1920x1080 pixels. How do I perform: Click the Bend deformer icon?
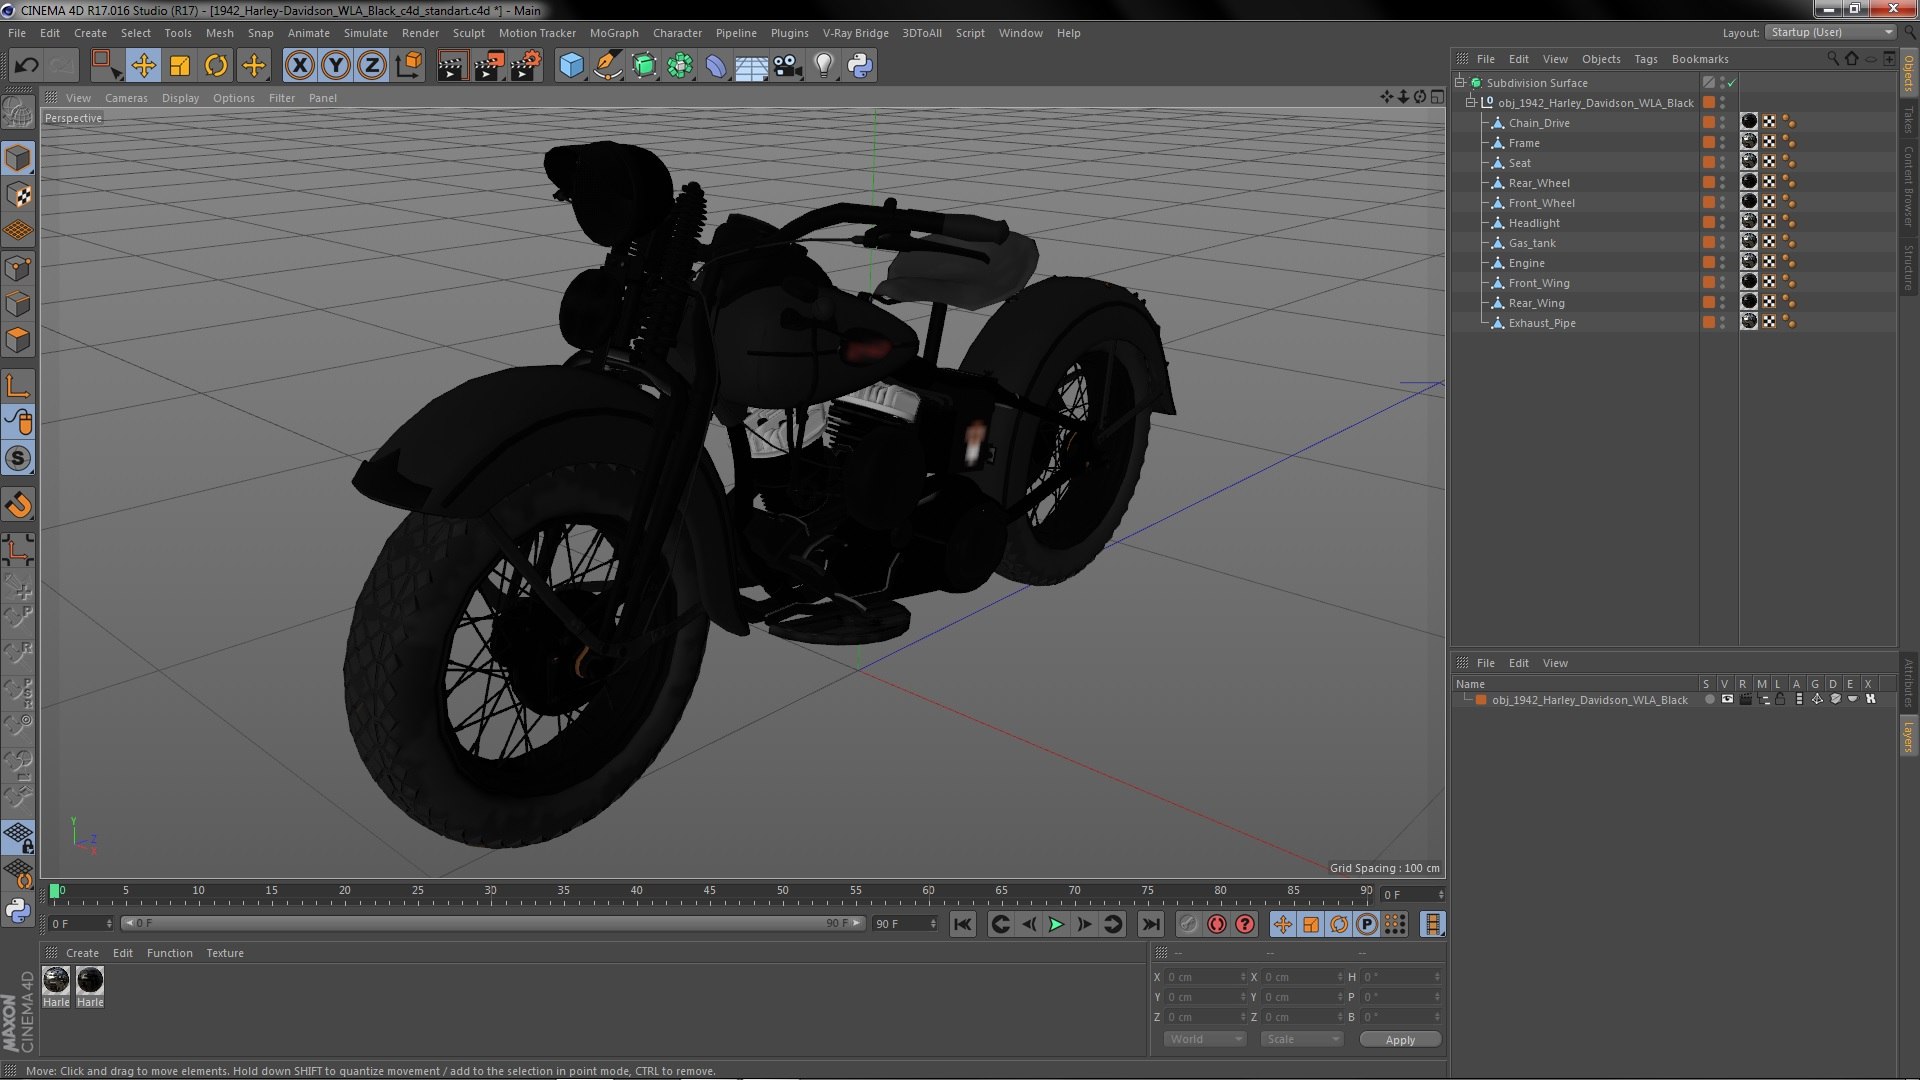pos(716,66)
